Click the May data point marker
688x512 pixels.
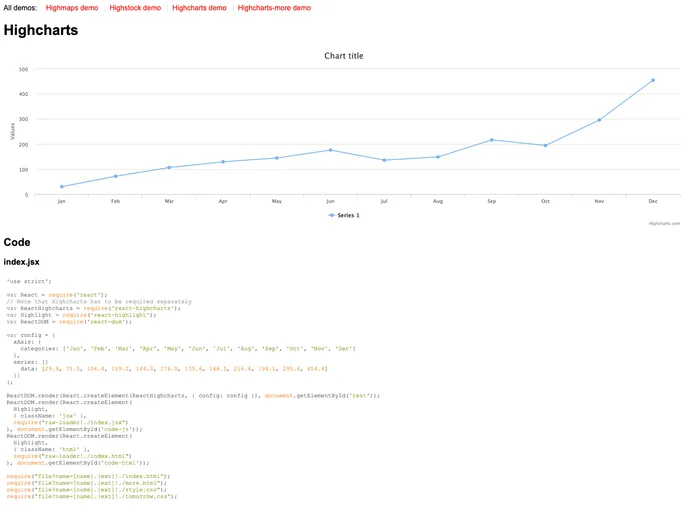tap(277, 158)
